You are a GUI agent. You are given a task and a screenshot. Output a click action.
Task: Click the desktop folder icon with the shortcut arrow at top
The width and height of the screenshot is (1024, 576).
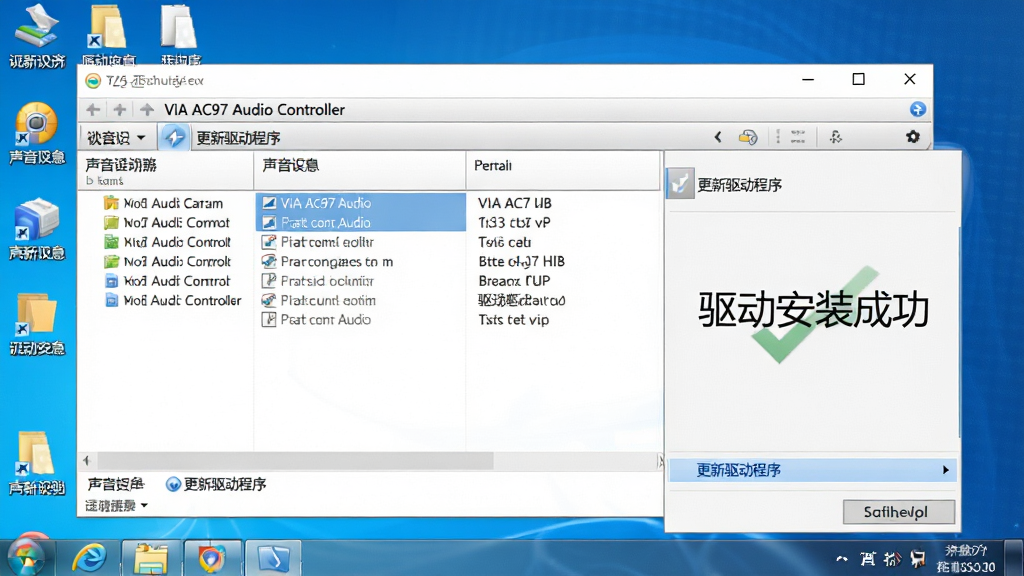coord(109,36)
